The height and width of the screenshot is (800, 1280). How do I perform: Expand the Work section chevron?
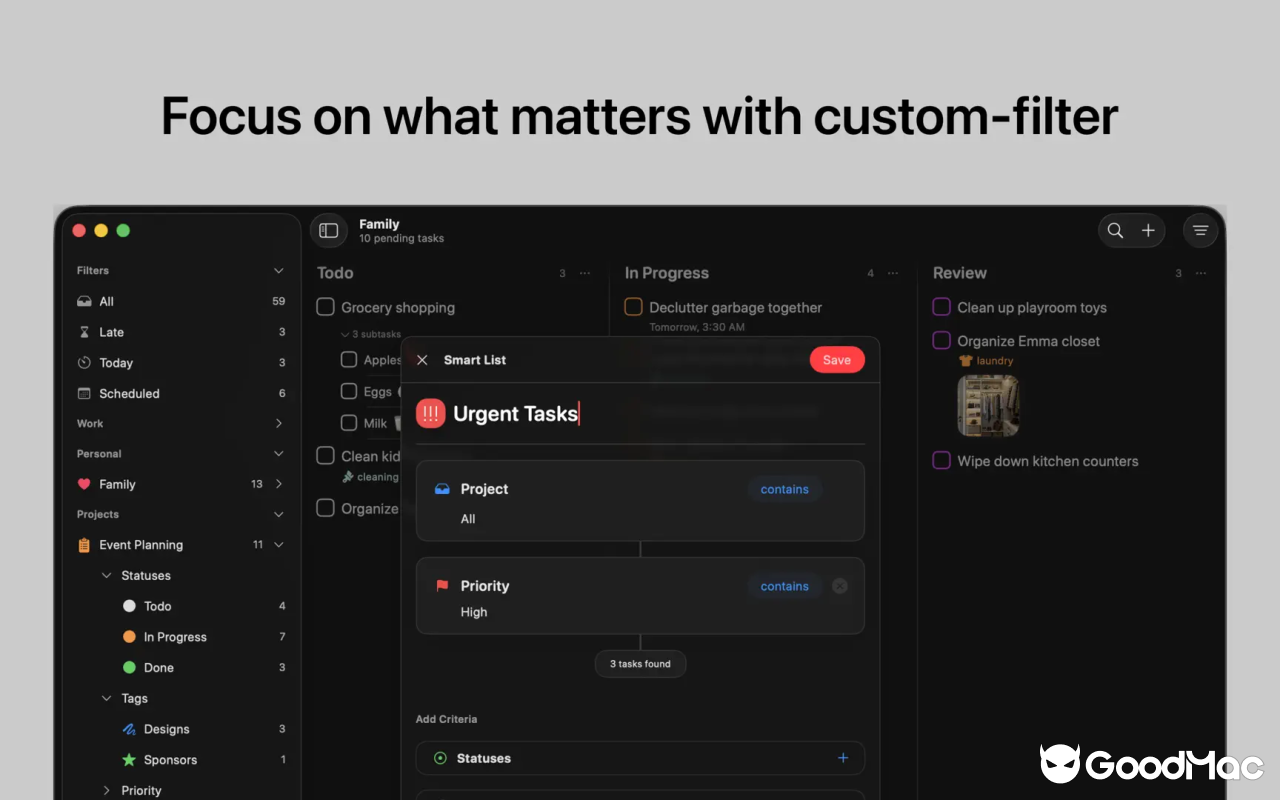point(279,424)
